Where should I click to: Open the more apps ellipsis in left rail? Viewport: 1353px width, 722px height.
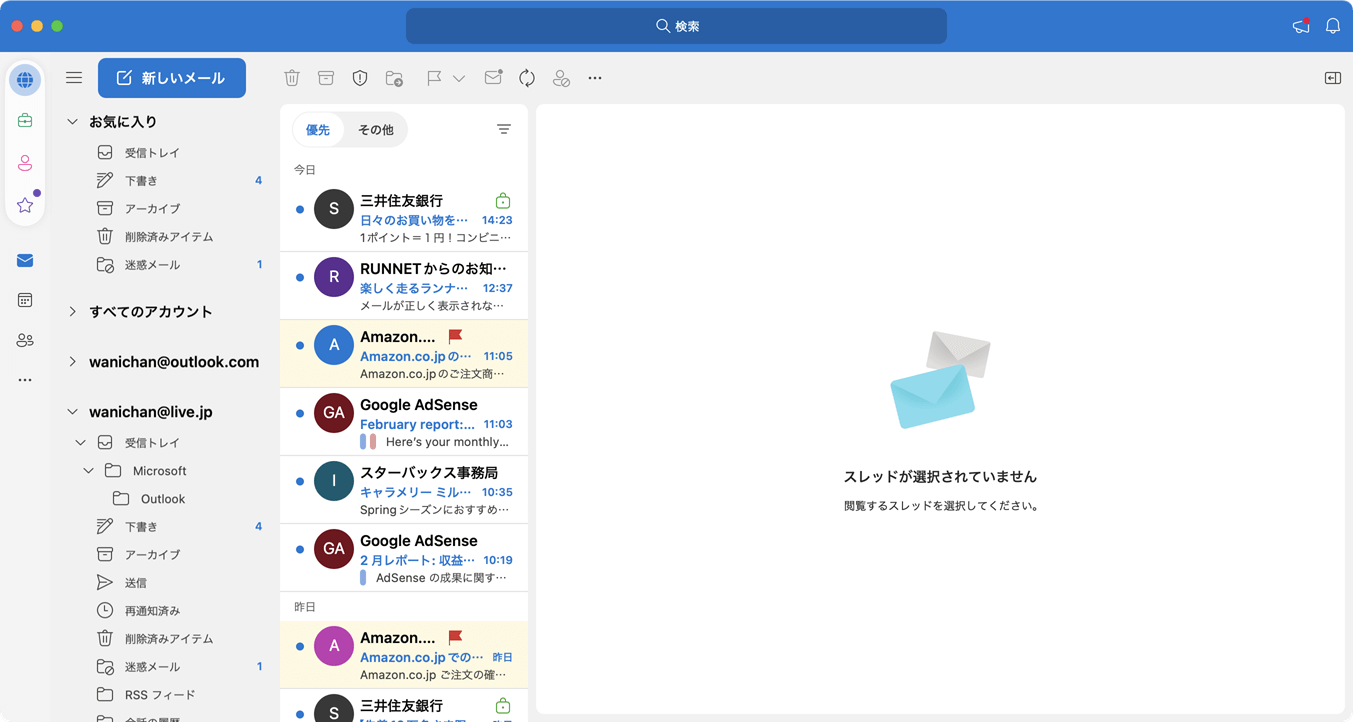(25, 380)
